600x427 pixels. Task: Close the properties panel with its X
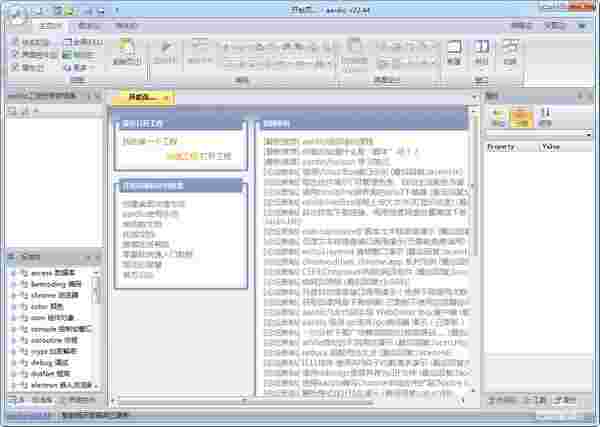click(590, 96)
